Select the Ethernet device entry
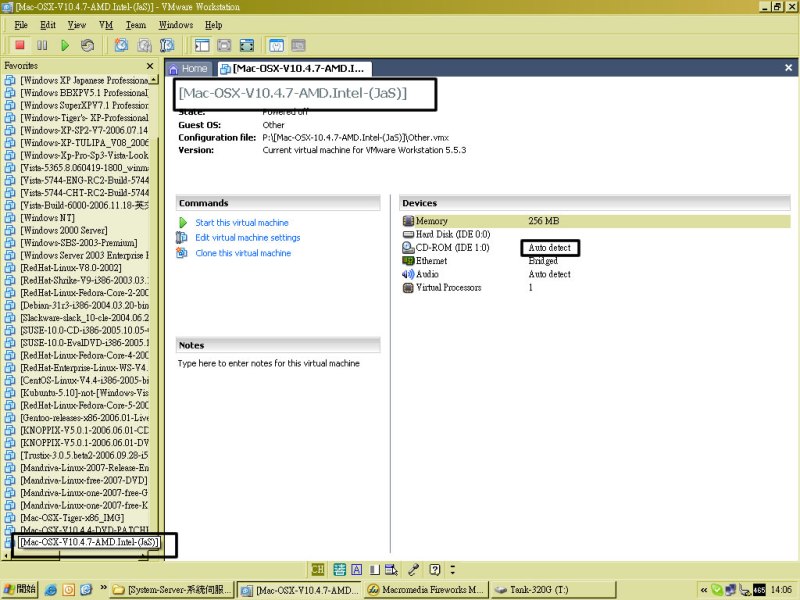The image size is (800, 600). 425,261
